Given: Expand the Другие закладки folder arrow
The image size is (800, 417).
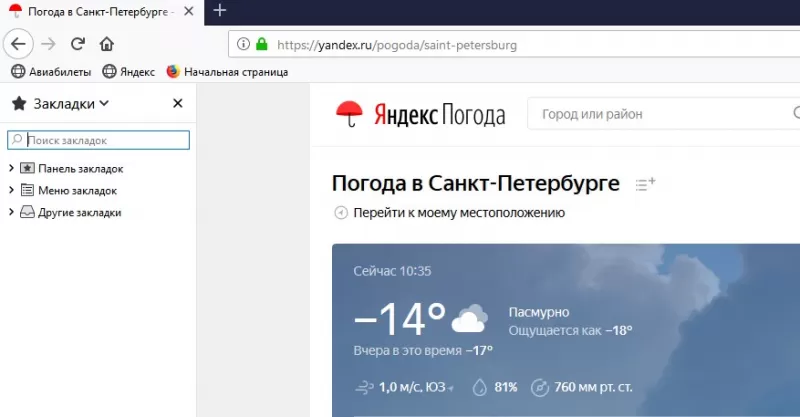Looking at the screenshot, I should pos(11,212).
